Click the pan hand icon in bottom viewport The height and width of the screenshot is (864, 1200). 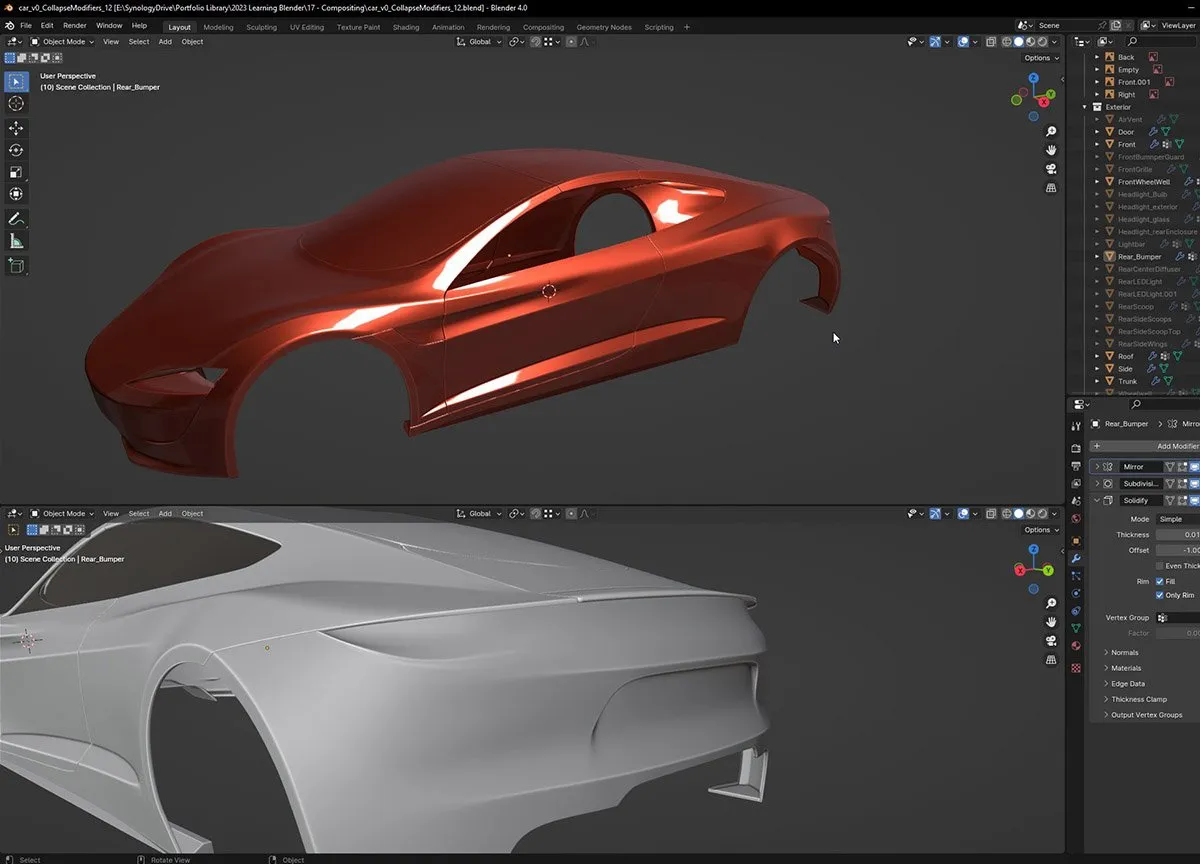(1051, 622)
